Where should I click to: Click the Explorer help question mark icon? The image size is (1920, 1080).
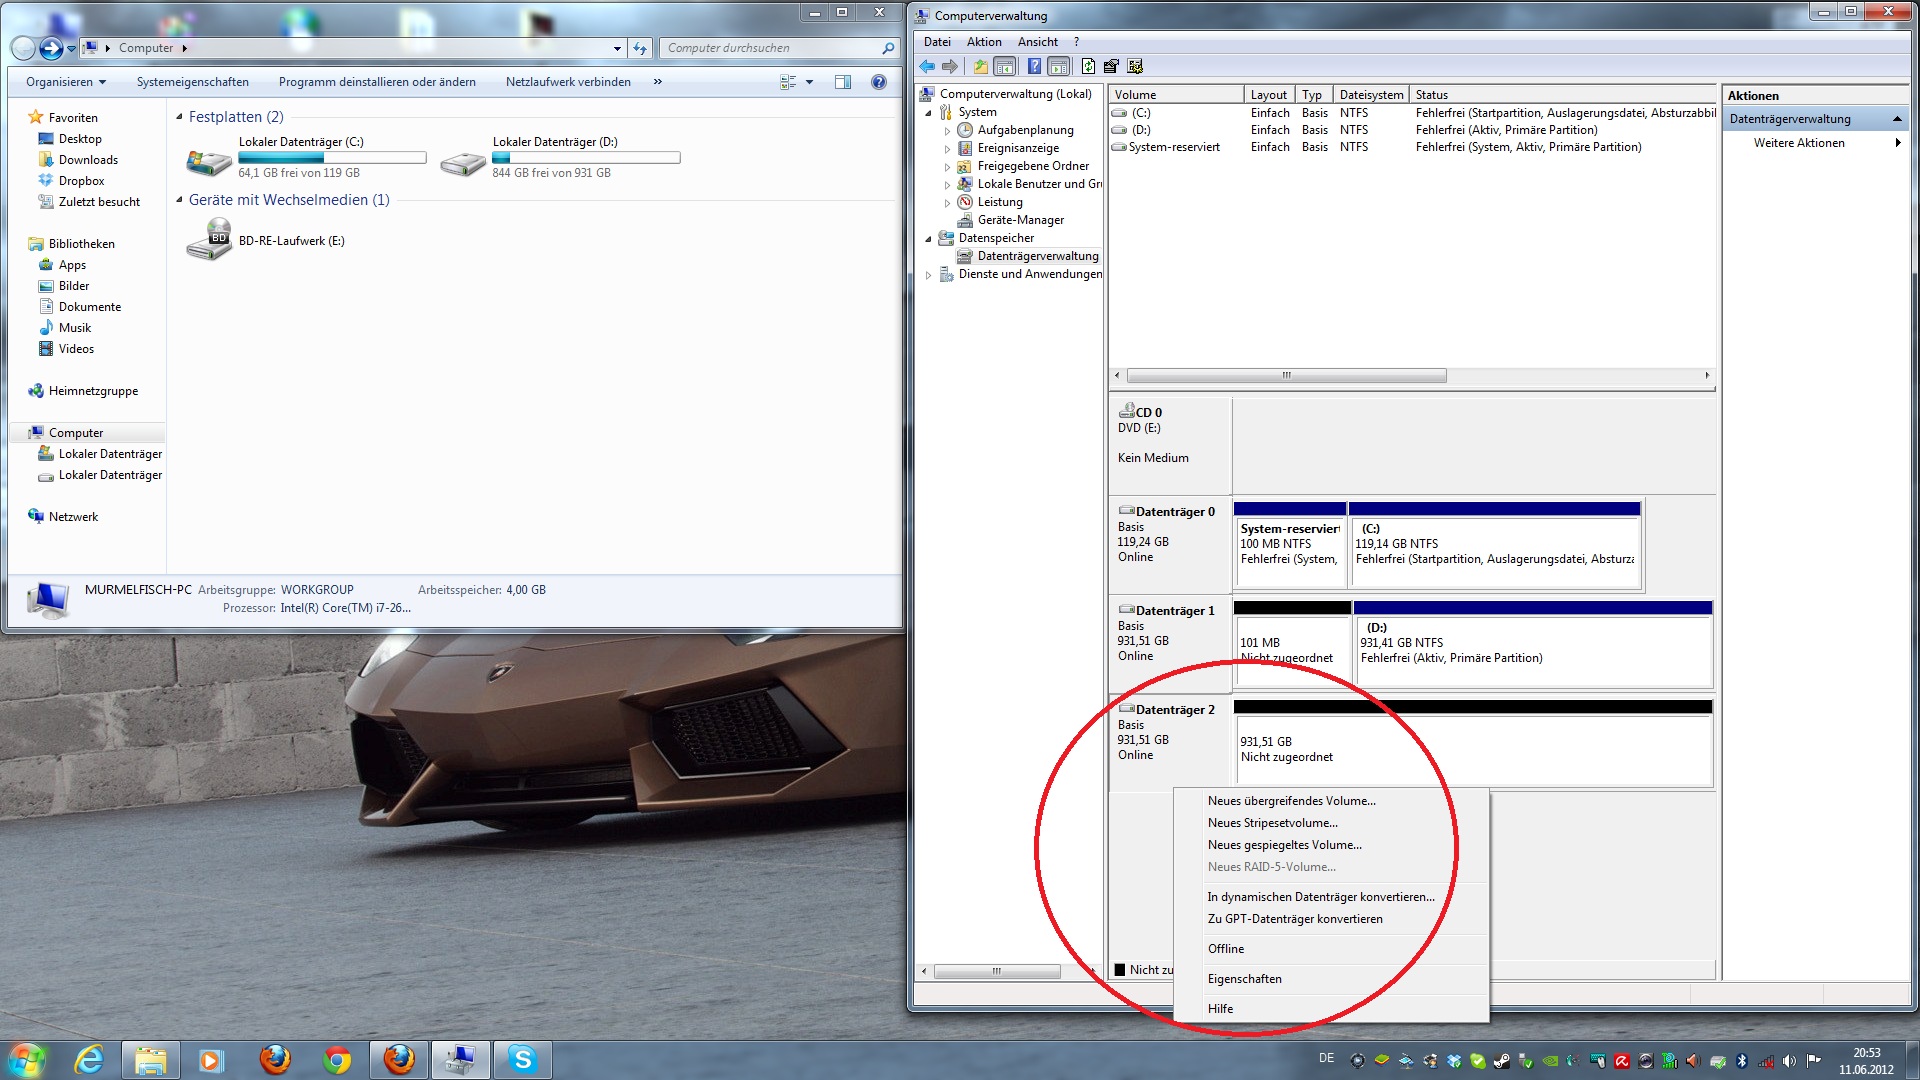(878, 82)
